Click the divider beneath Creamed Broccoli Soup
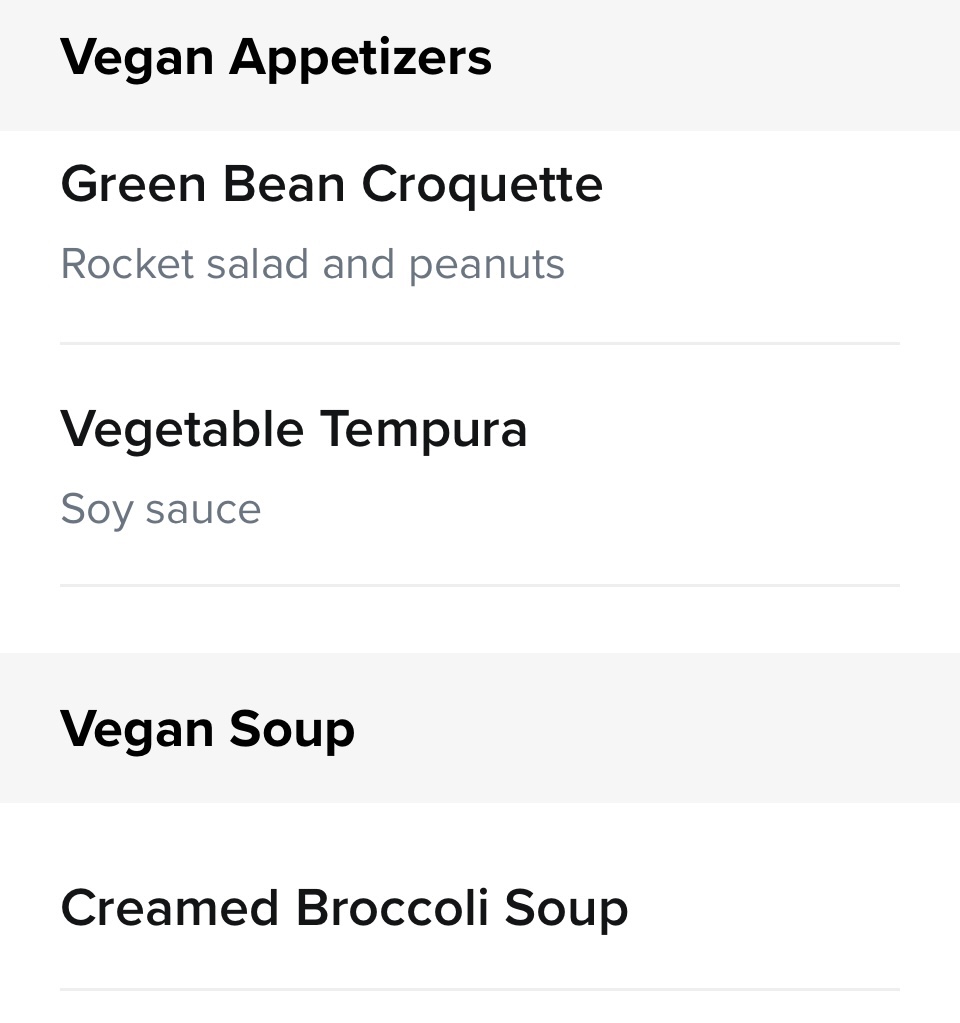 [x=480, y=990]
